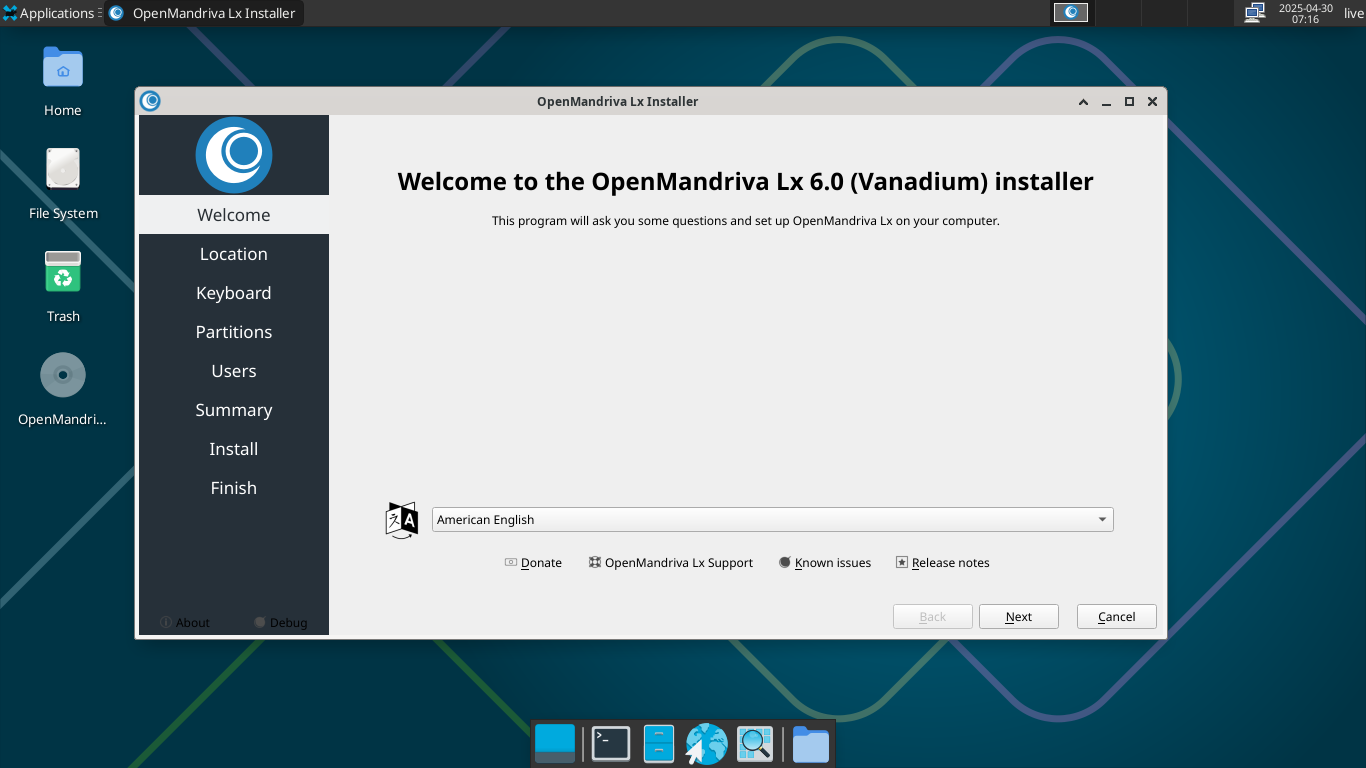
Task: Select the Location step in the sidebar
Action: (x=234, y=254)
